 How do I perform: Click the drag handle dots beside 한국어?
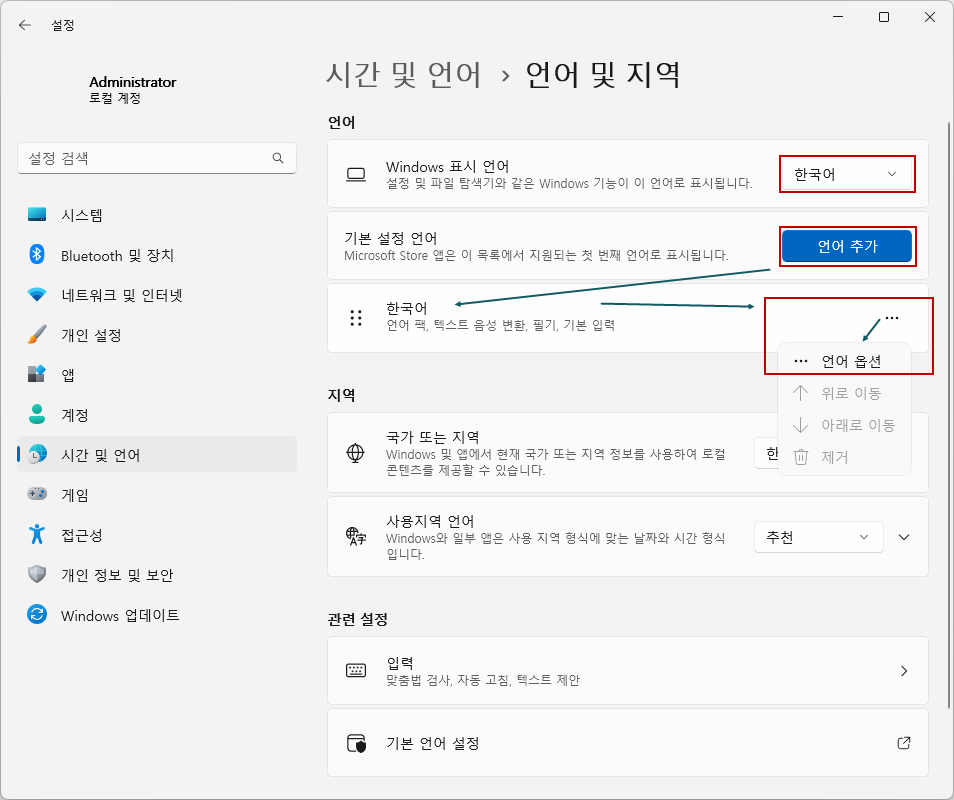(356, 318)
